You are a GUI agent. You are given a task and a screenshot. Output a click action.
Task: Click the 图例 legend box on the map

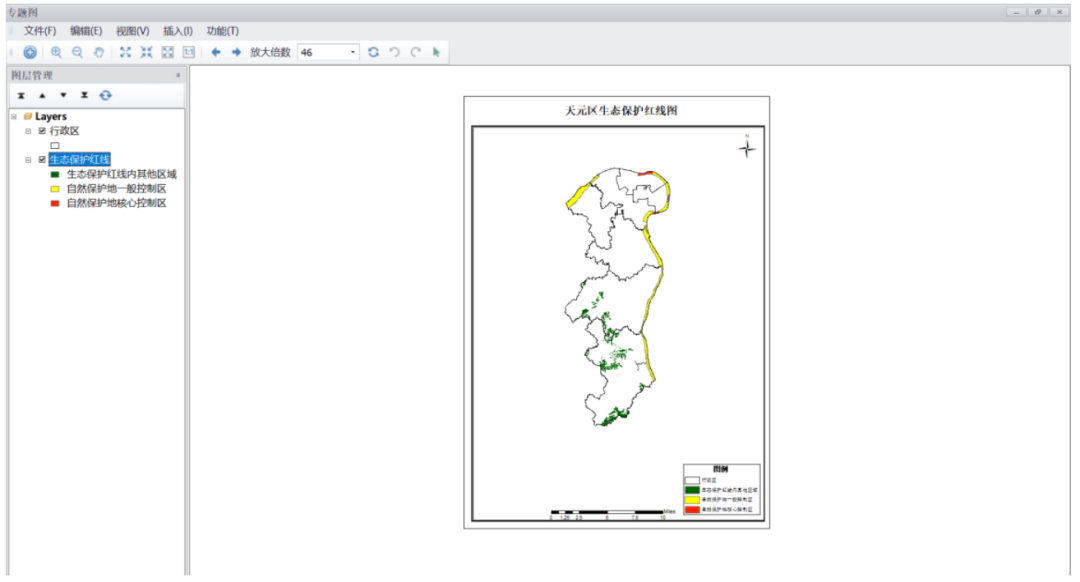pyautogui.click(x=721, y=490)
